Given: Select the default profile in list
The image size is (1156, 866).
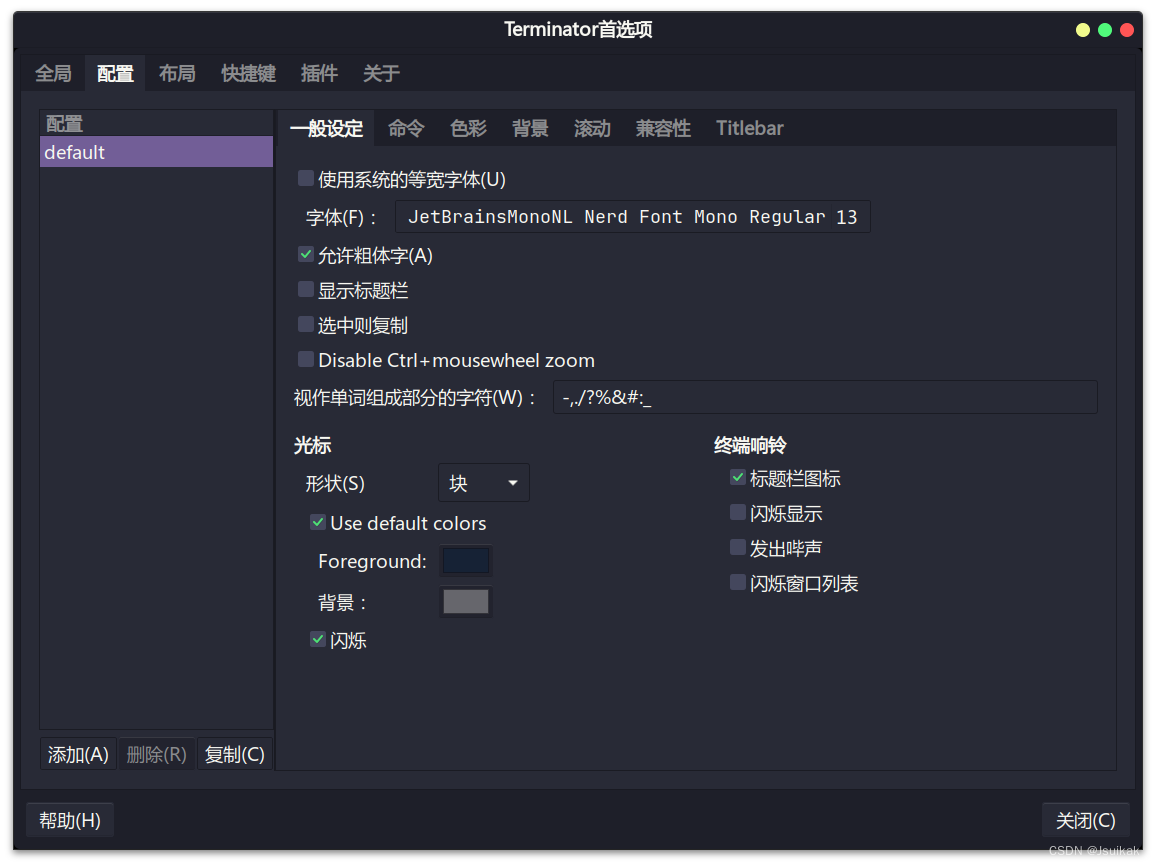Looking at the screenshot, I should coord(156,152).
